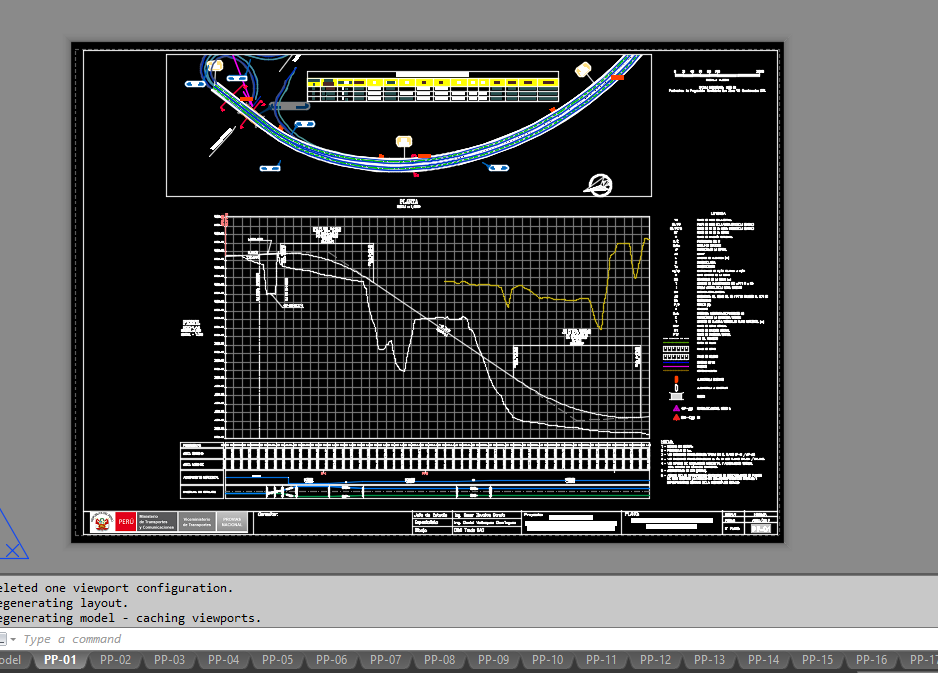The height and width of the screenshot is (673, 938).
Task: Open the PP-02 layout tab
Action: (115, 660)
